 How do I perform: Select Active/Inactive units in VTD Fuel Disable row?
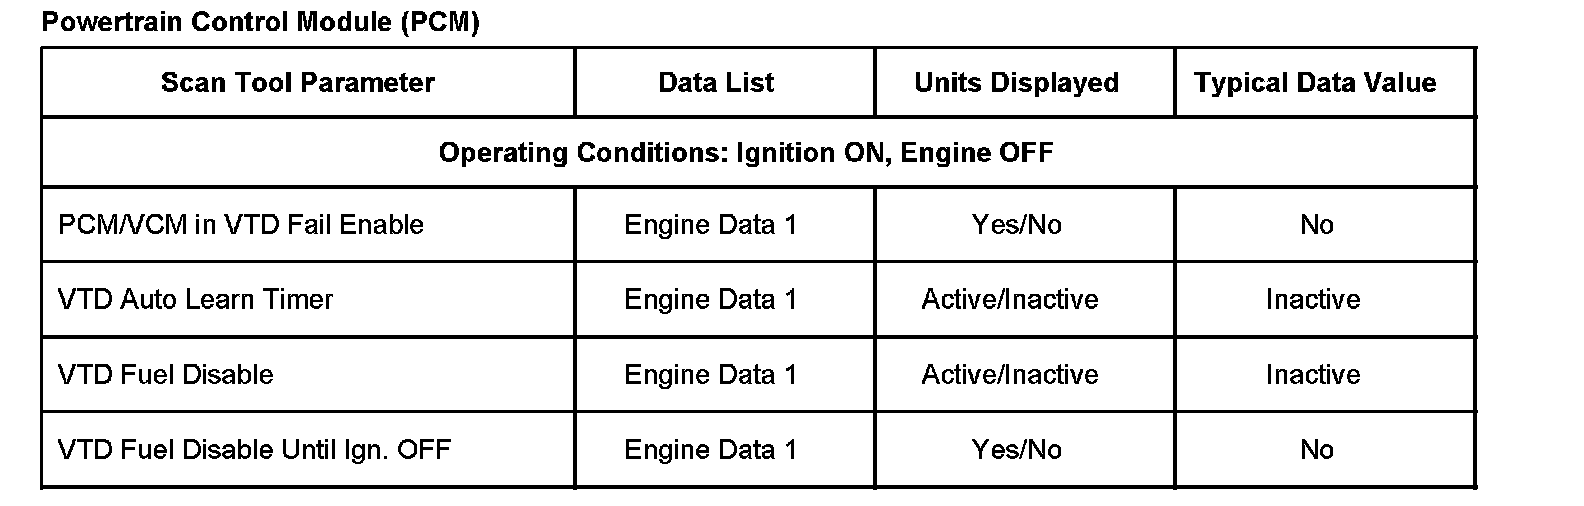(x=1010, y=374)
